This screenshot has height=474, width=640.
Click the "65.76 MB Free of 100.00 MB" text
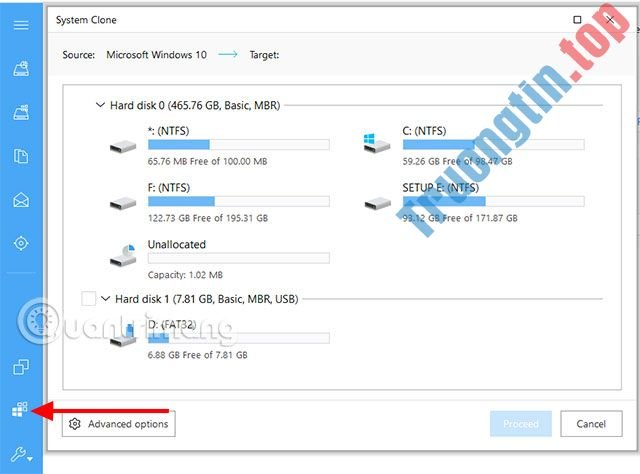207,161
